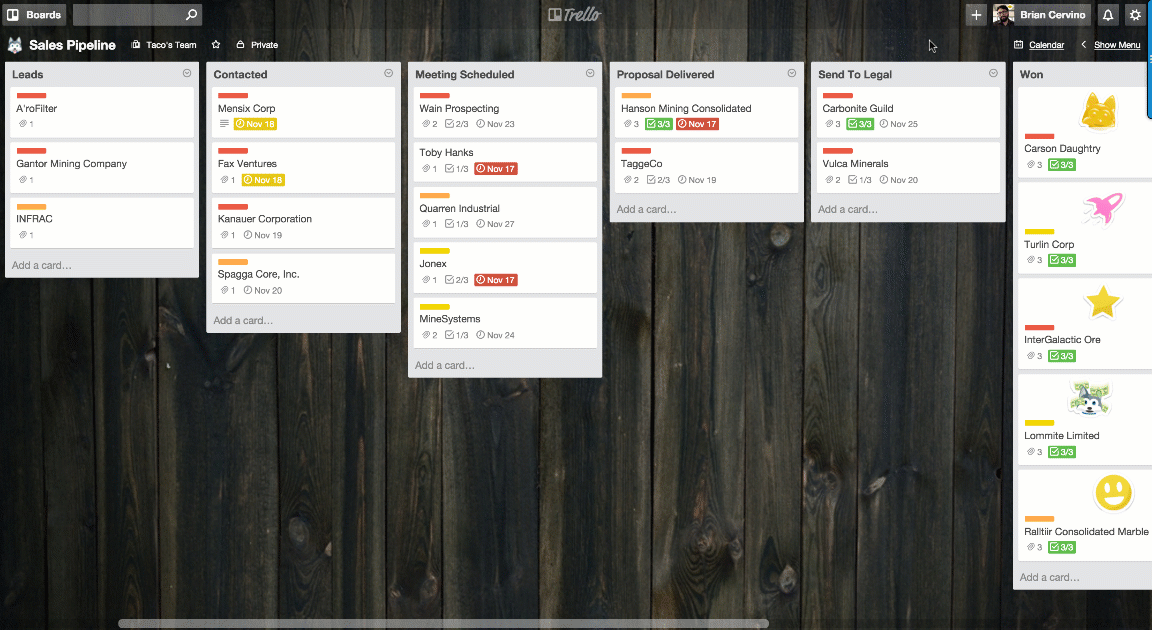Click completed 3/3 checklist on Hanson Mining
This screenshot has width=1152, height=630.
coord(658,124)
